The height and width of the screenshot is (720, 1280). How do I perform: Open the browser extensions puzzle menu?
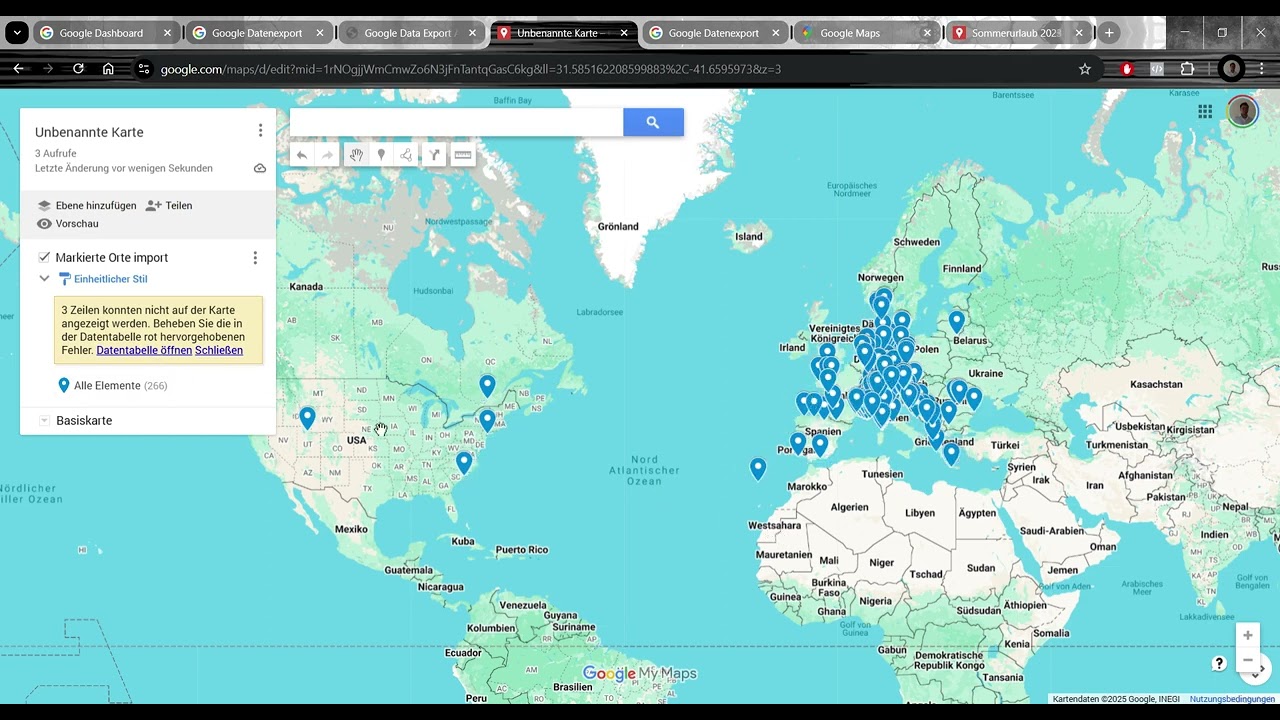[x=1187, y=69]
